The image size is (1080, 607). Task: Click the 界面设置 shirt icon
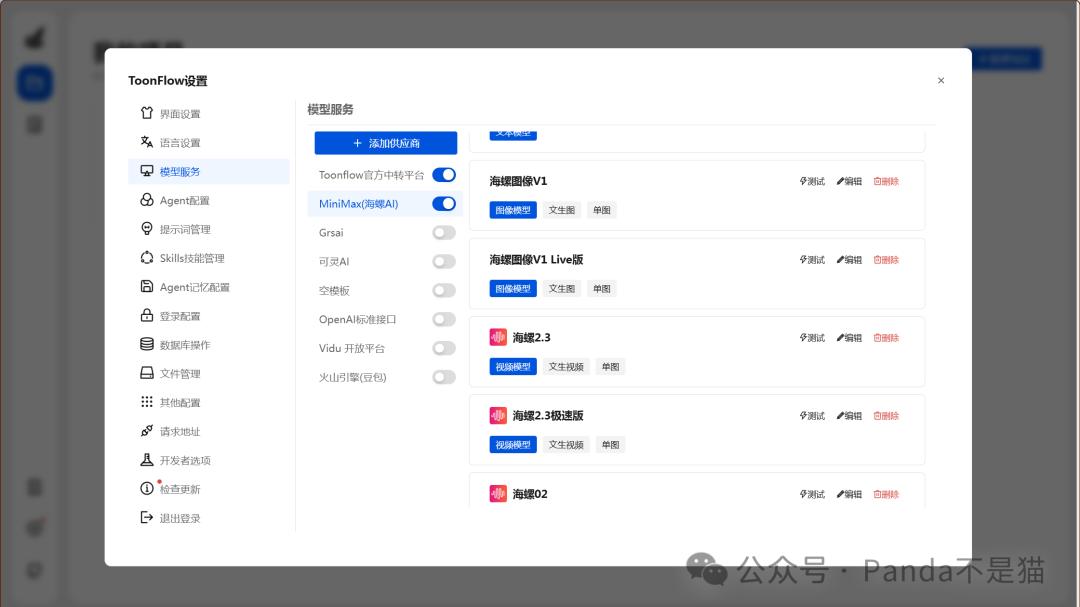coord(147,113)
